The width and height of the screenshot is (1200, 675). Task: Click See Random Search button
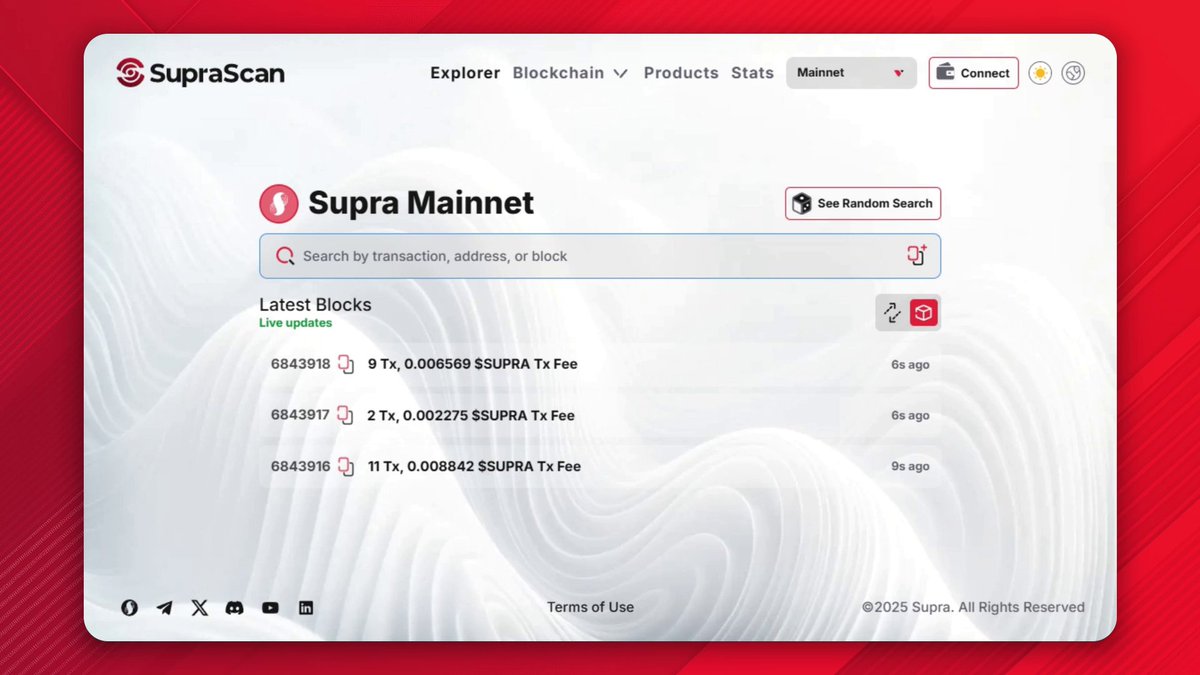pyautogui.click(x=862, y=204)
